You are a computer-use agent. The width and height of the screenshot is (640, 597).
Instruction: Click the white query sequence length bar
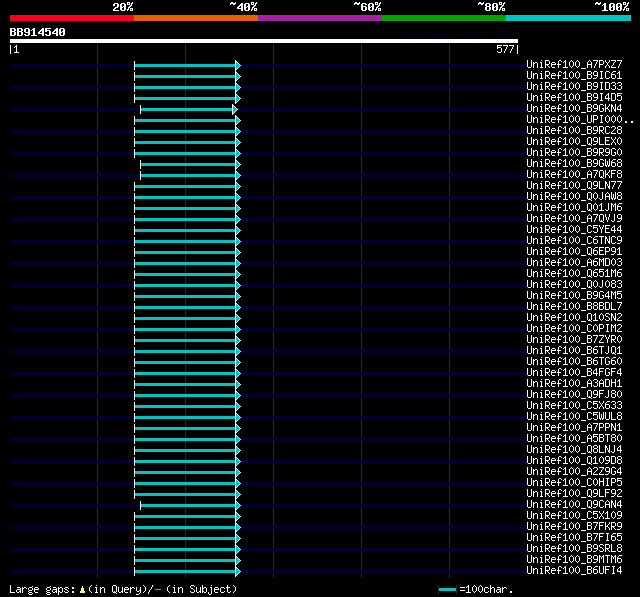point(264,41)
